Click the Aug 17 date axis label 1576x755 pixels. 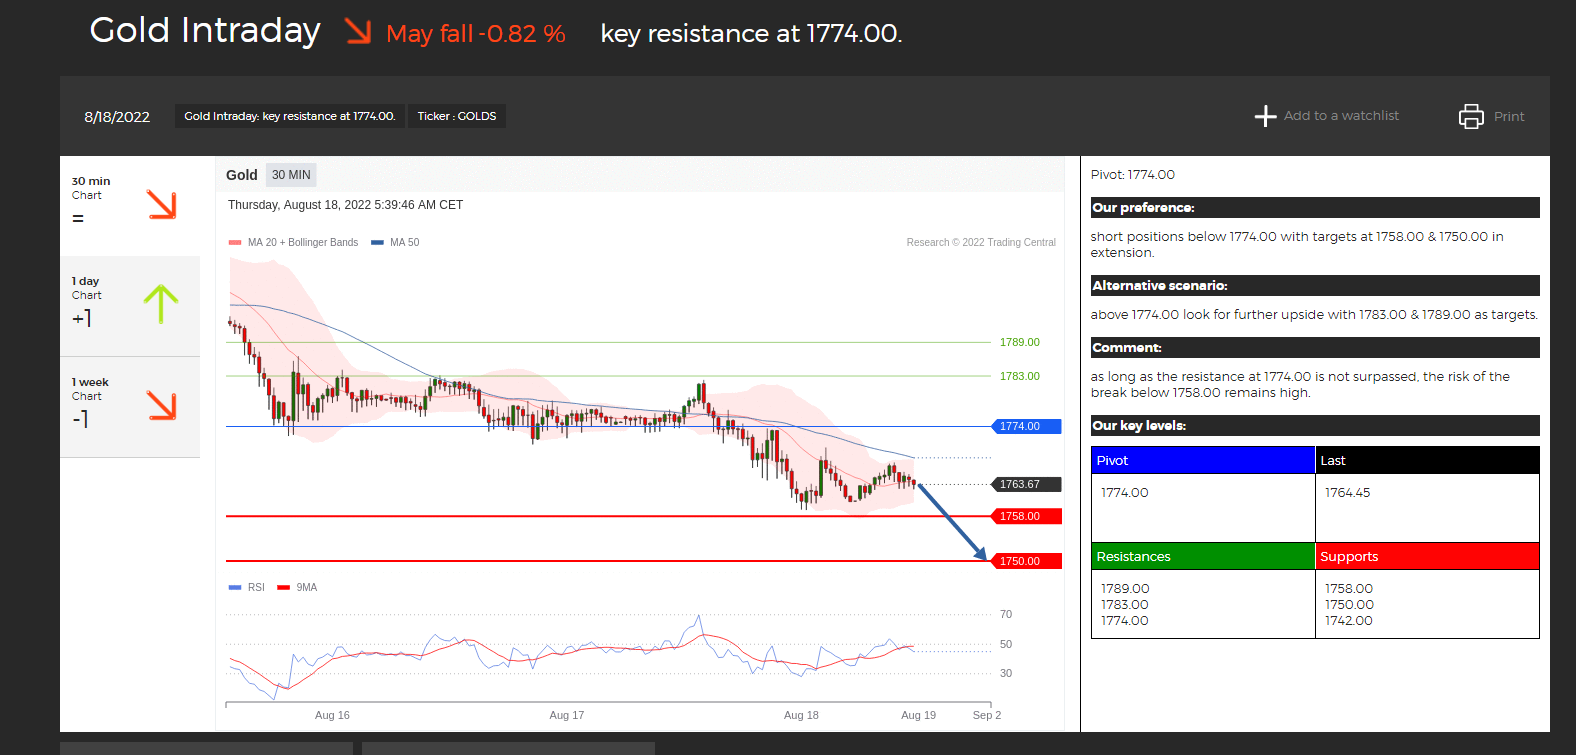[567, 715]
